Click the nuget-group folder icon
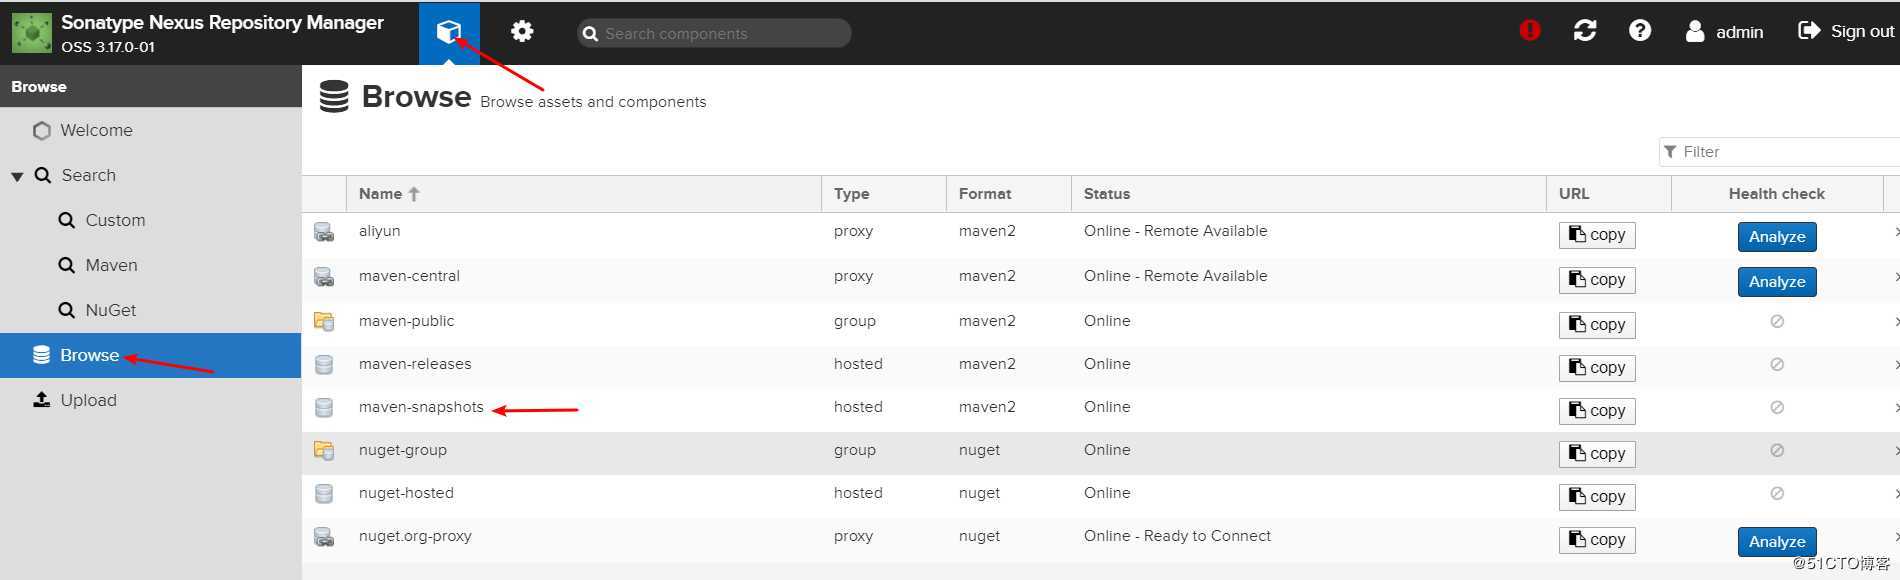This screenshot has width=1900, height=580. point(324,451)
